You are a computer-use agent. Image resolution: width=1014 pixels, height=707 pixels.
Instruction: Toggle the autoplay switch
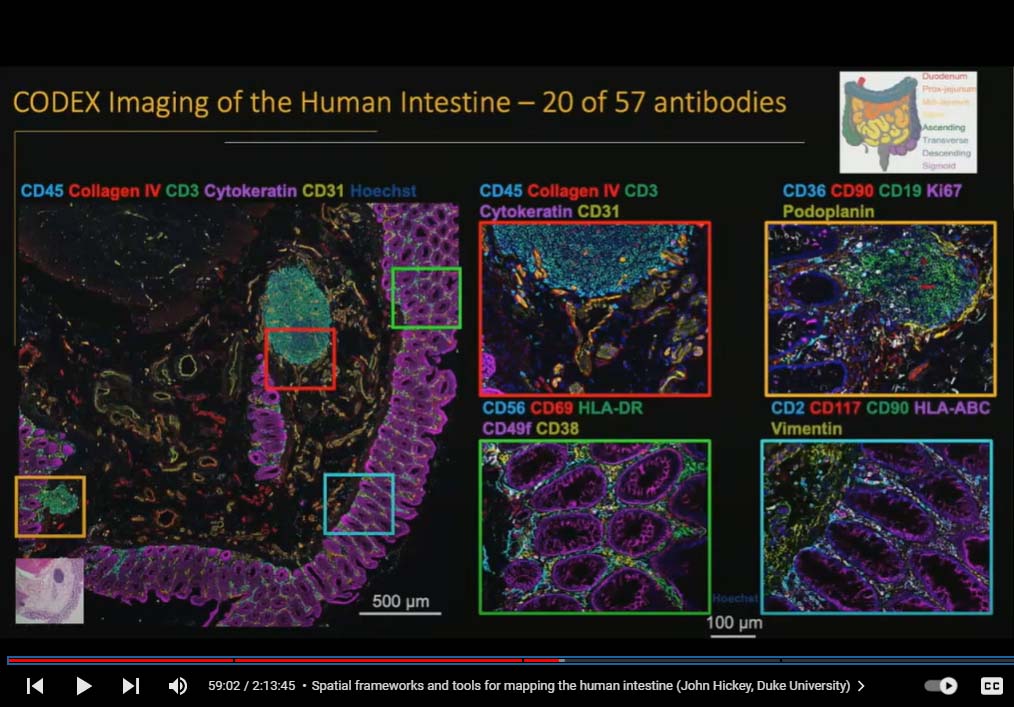(x=941, y=686)
